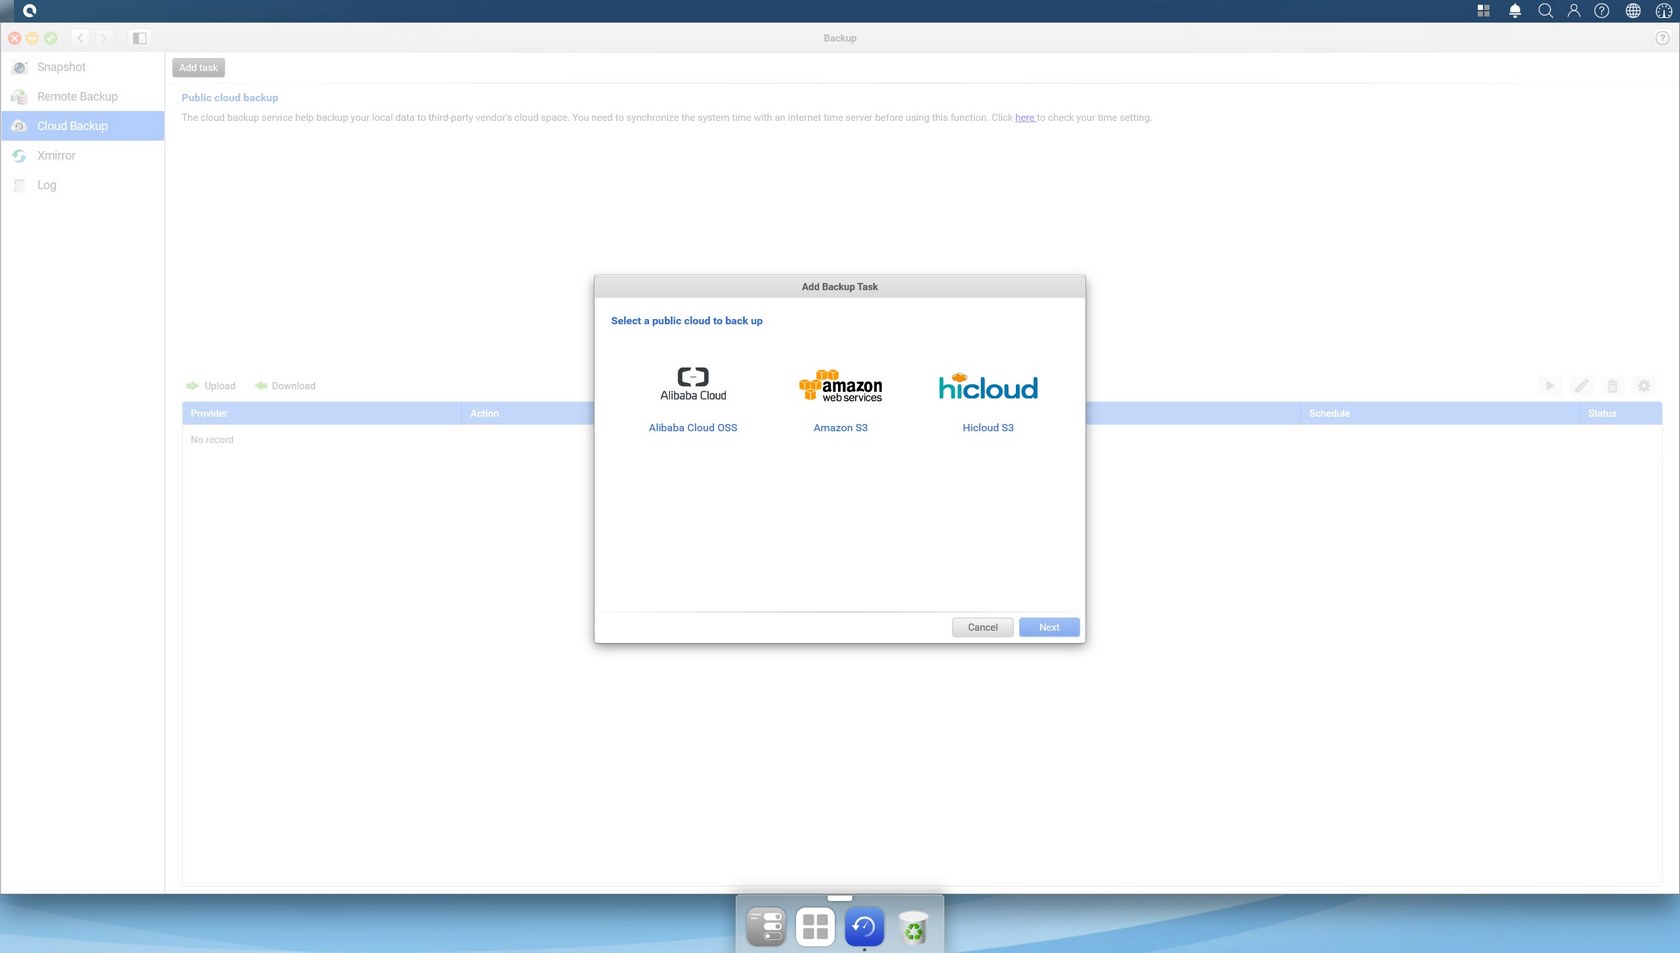Click the Public cloud backup heading

(x=230, y=98)
